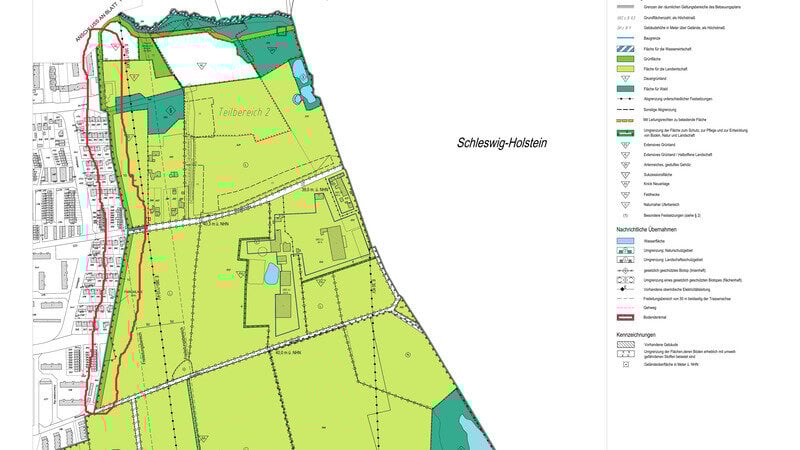Viewport: 800px width, 450px height.
Task: Click the Kennzeichnungen legend heading
Action: click(x=637, y=333)
